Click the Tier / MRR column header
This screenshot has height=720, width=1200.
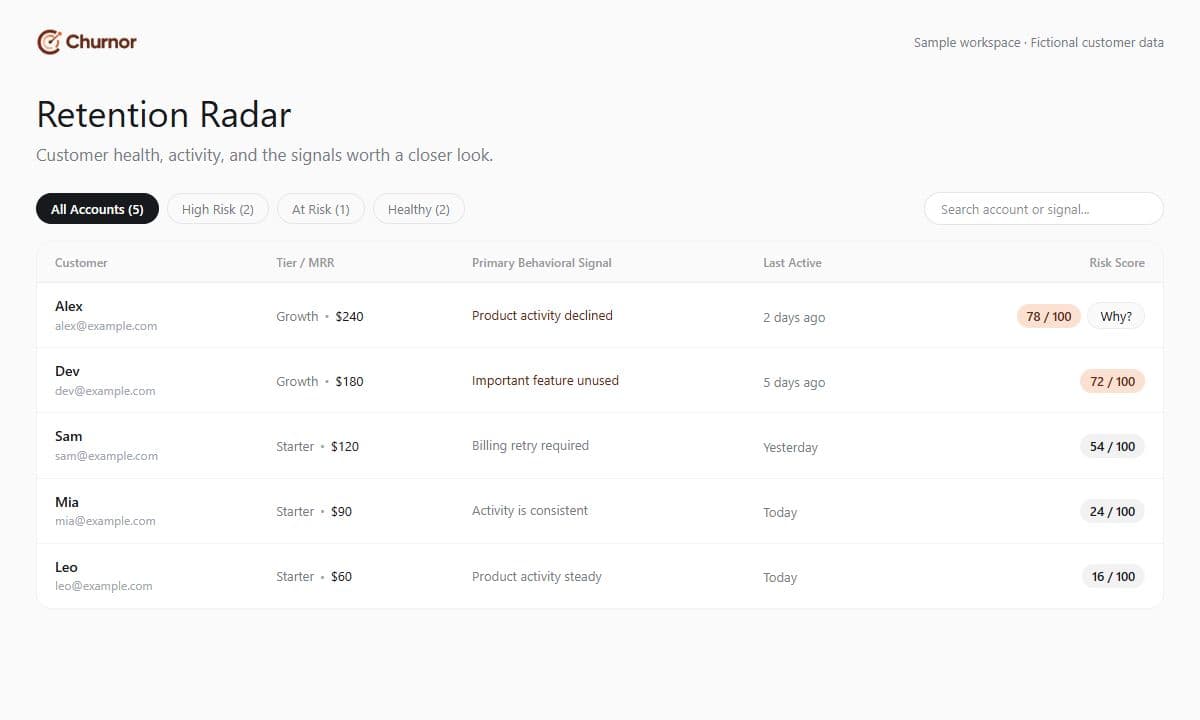[305, 263]
